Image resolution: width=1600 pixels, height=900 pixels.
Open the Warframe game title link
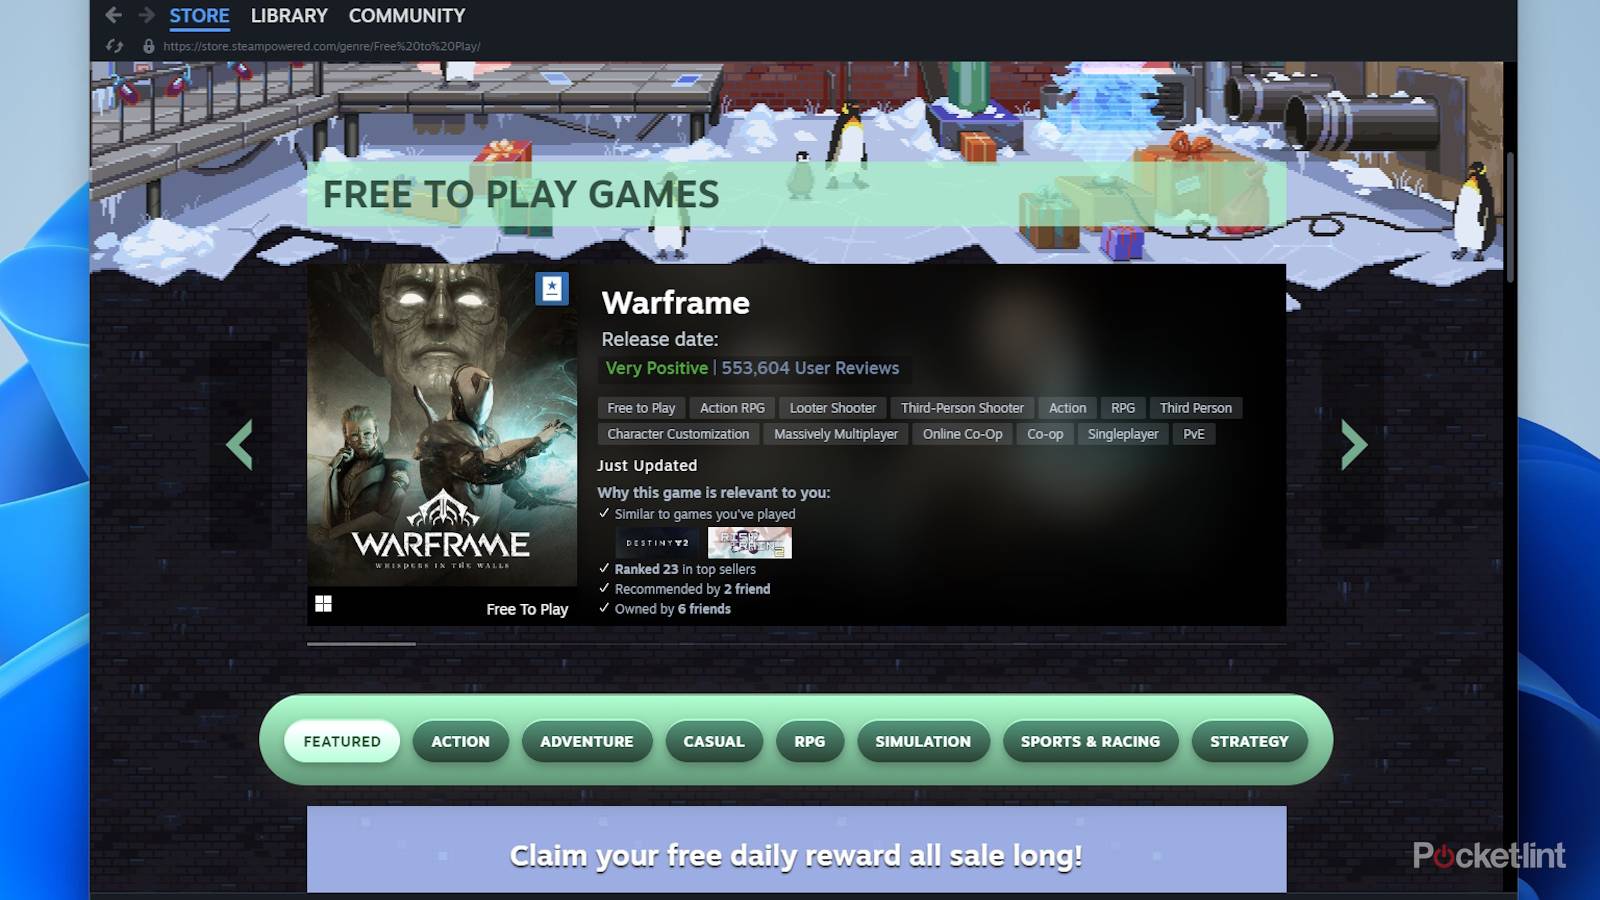coord(675,303)
